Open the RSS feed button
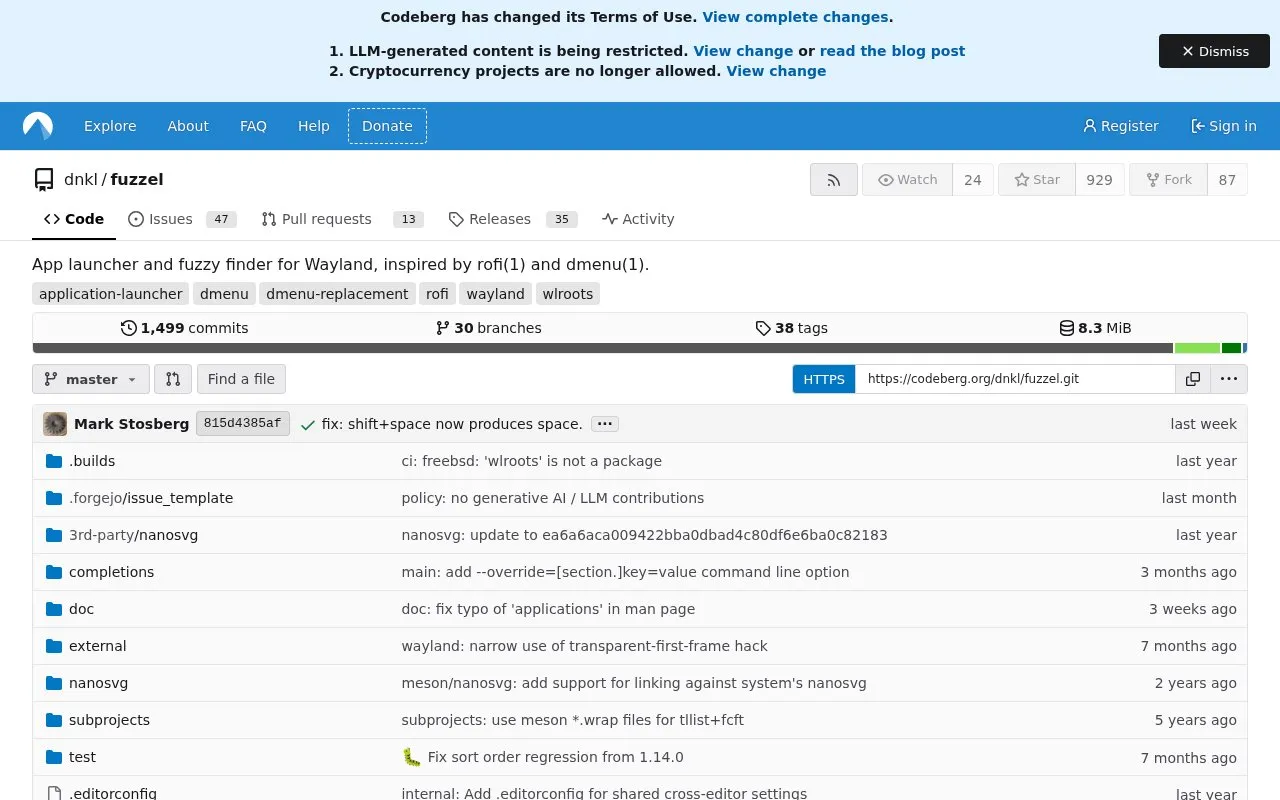The height and width of the screenshot is (800, 1280). [834, 180]
